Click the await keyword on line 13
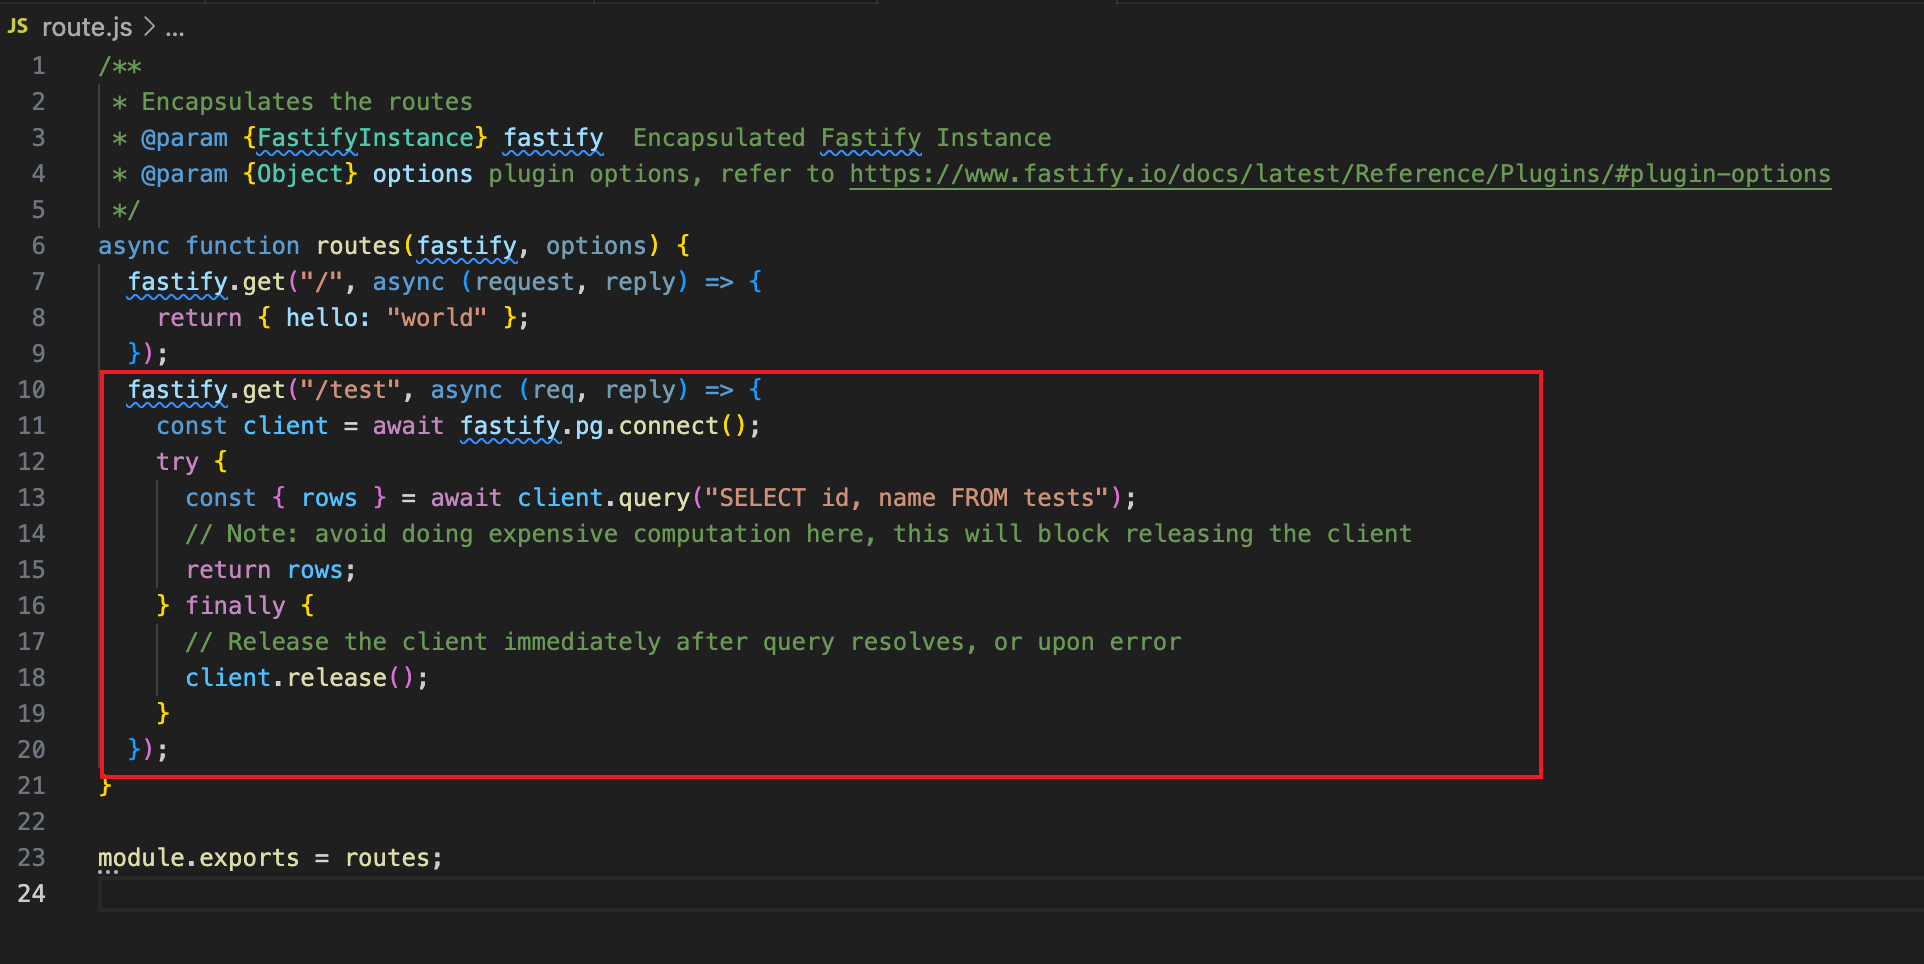 pyautogui.click(x=465, y=497)
